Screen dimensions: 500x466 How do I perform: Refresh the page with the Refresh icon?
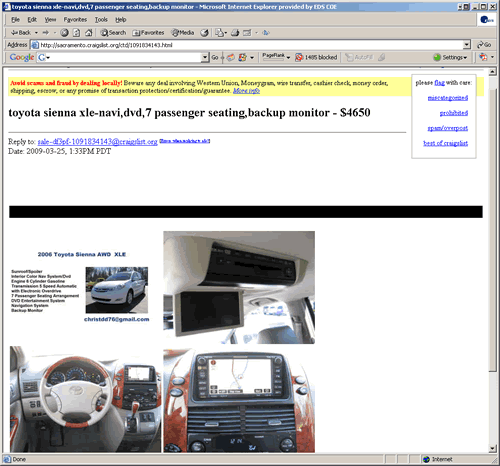pyautogui.click(x=77, y=33)
